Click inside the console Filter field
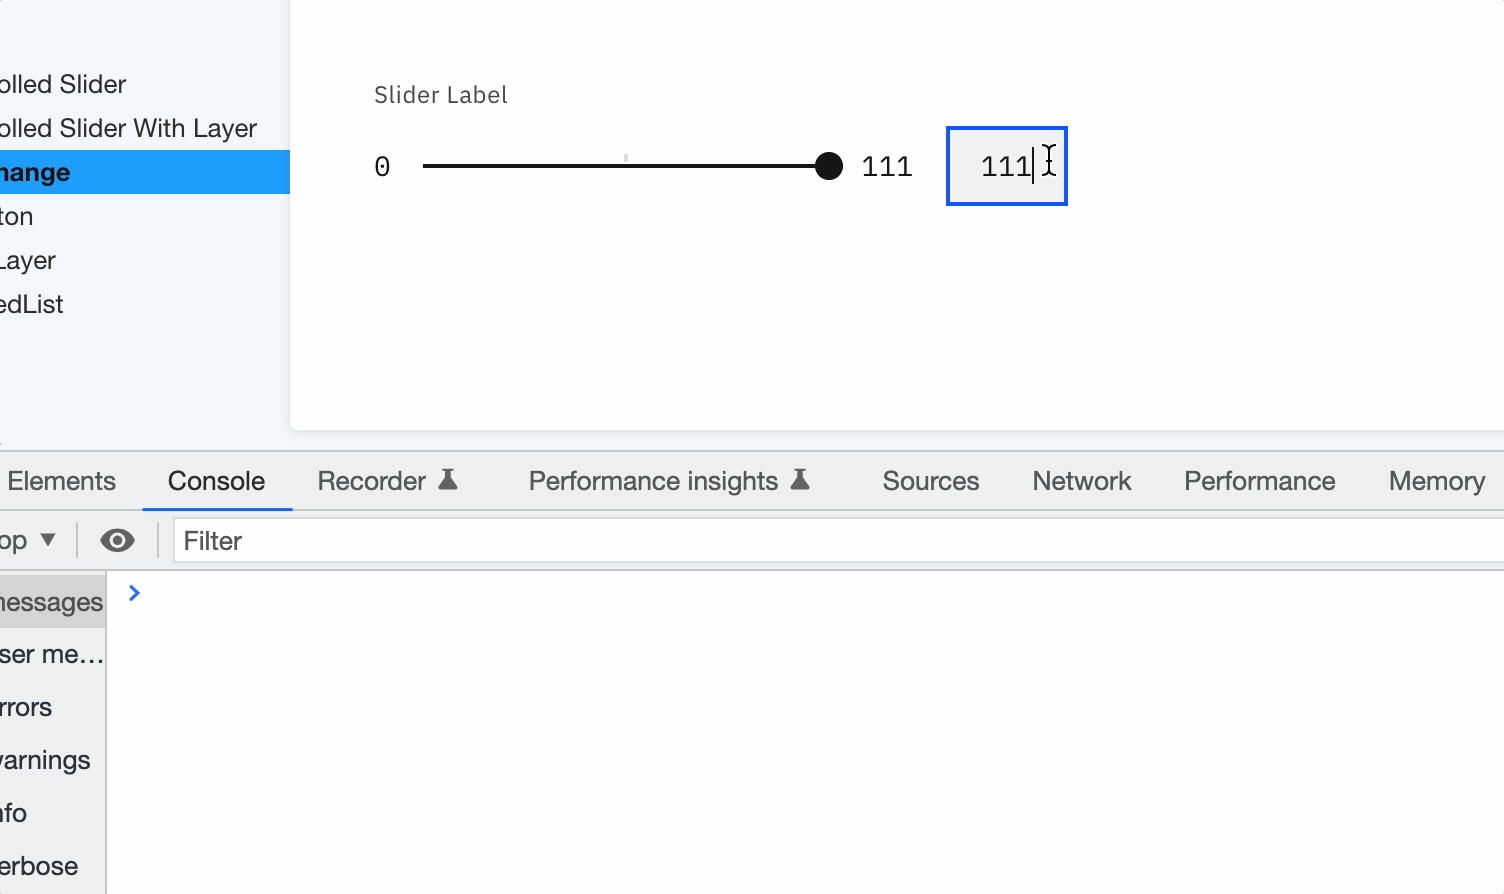This screenshot has width=1504, height=894. (400, 540)
